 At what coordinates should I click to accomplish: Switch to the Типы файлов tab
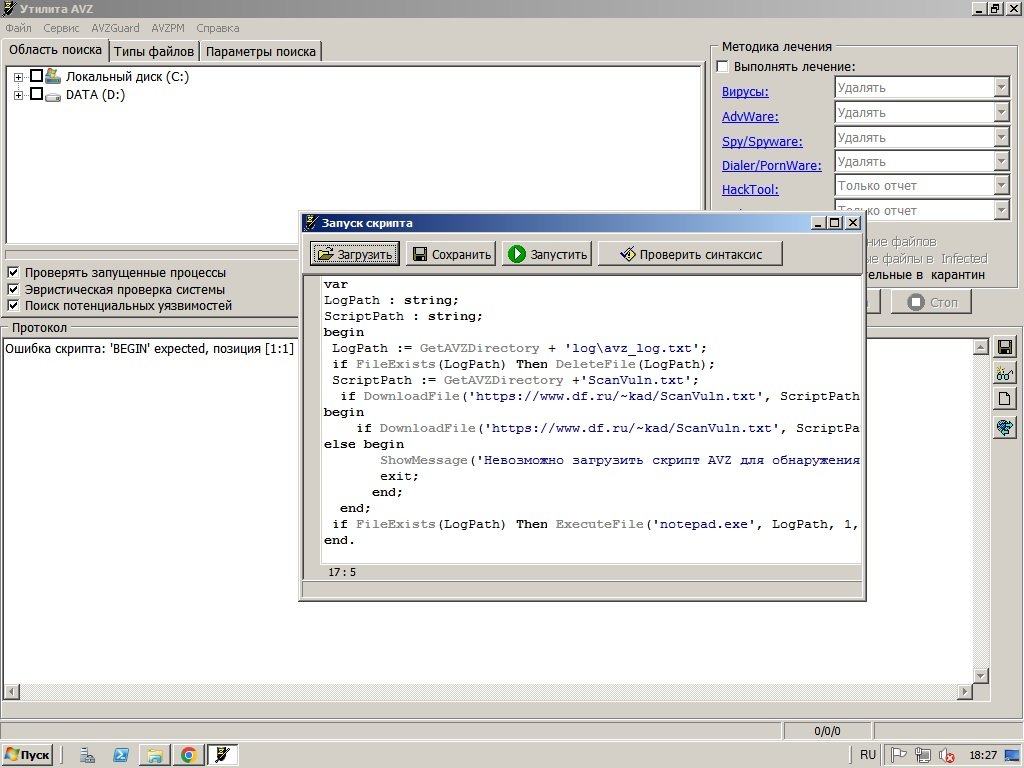(154, 51)
